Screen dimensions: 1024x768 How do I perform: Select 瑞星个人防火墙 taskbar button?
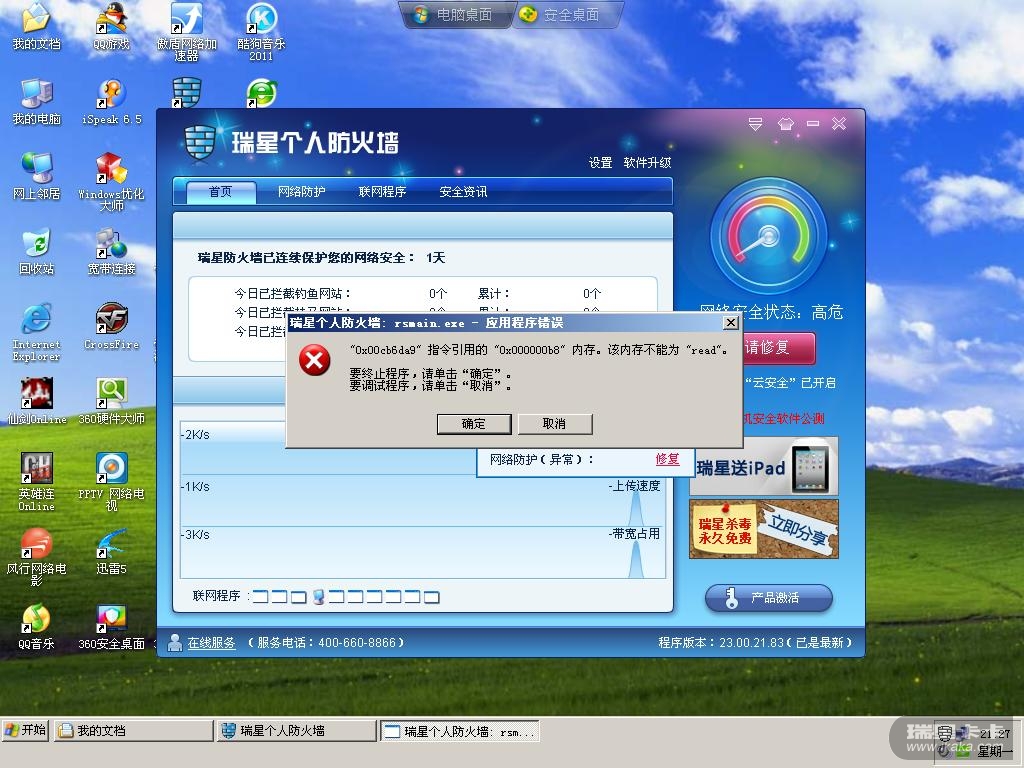pyautogui.click(x=296, y=731)
